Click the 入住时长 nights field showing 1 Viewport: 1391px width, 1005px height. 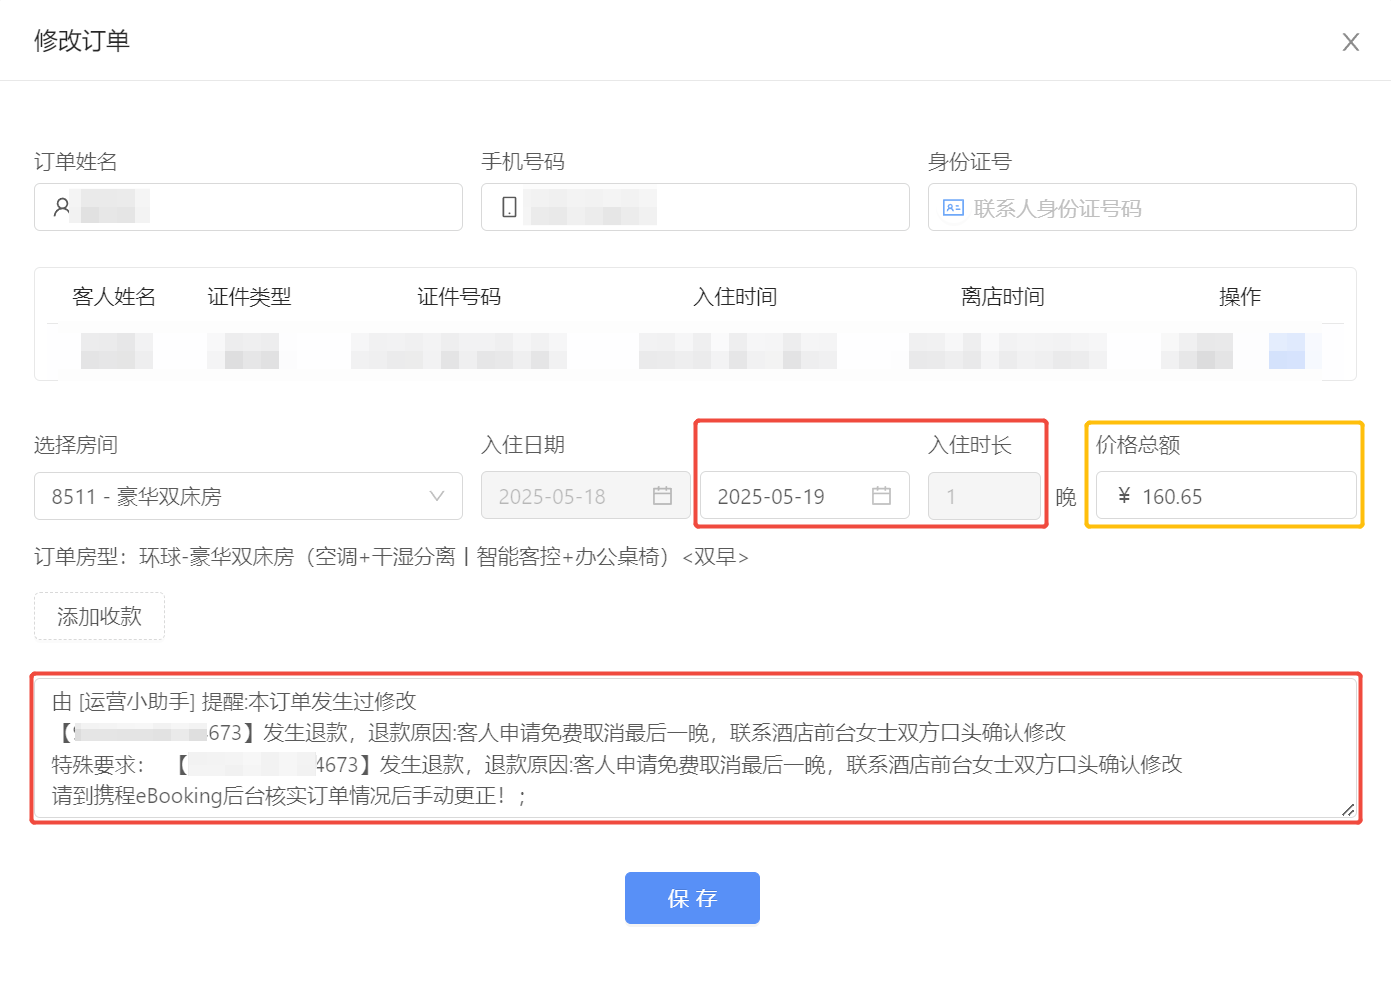[984, 496]
